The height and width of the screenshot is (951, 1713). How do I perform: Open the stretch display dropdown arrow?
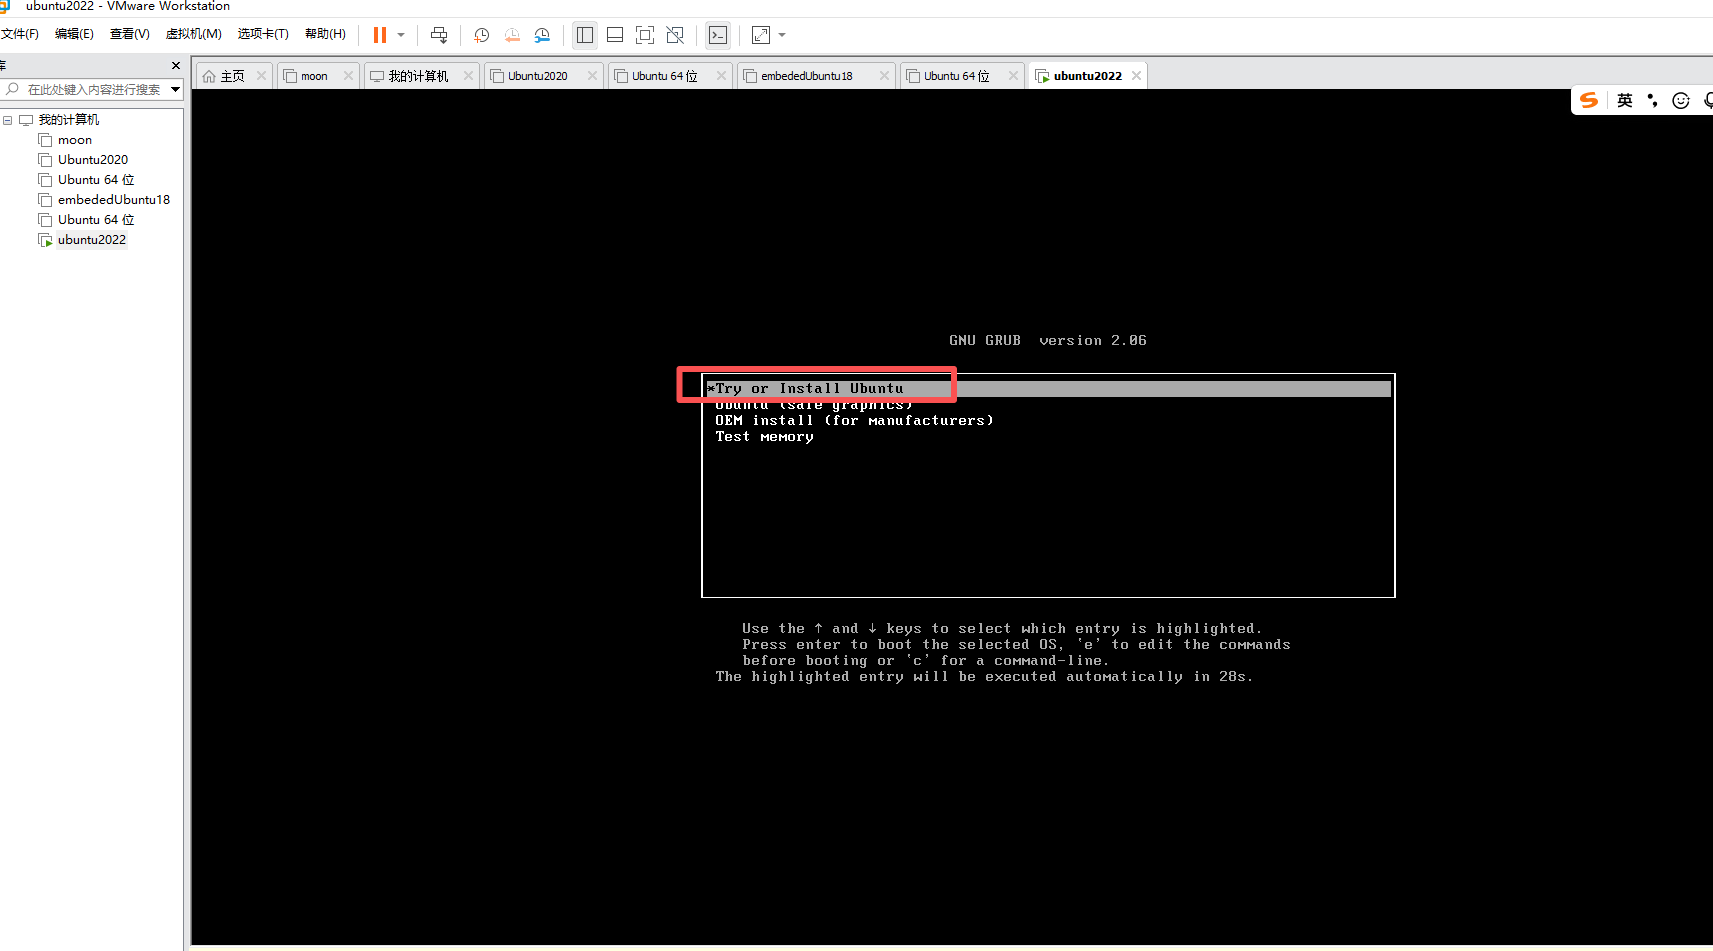[x=782, y=35]
